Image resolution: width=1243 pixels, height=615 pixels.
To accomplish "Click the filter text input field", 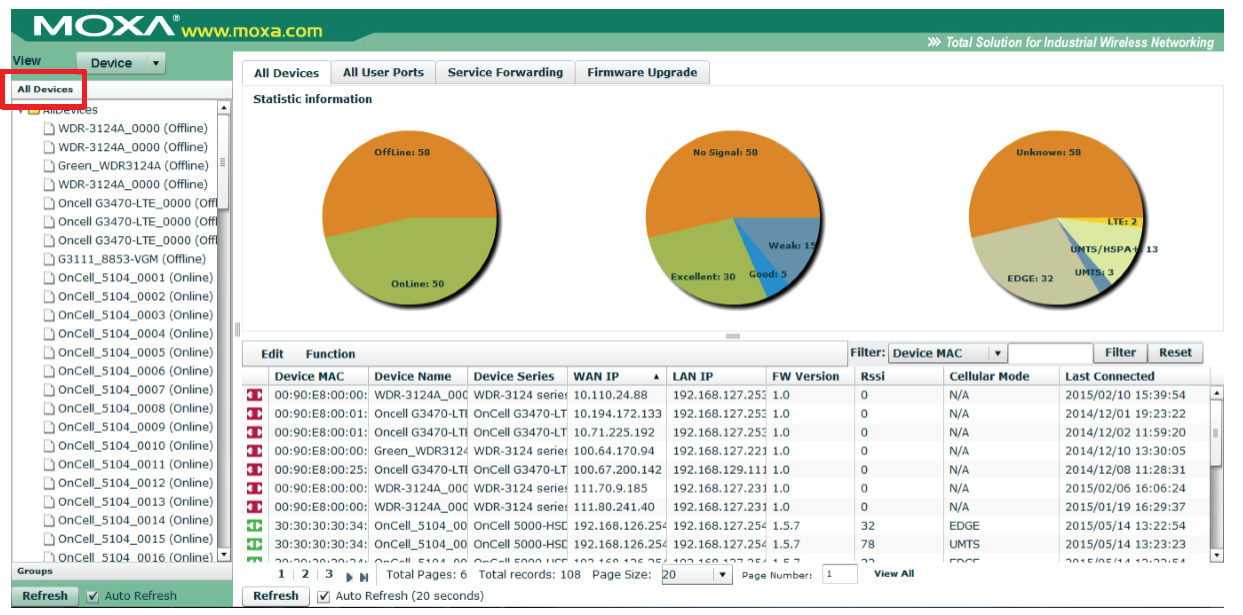I will [1050, 353].
